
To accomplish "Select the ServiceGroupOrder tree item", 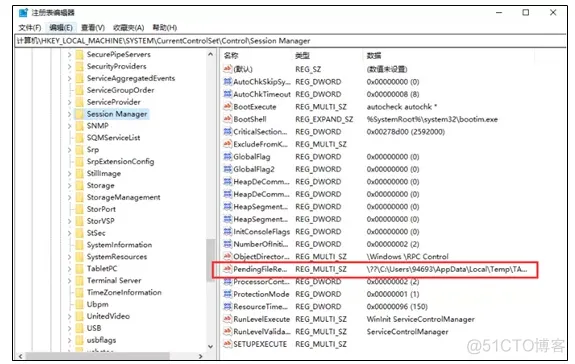I will tap(120, 90).
